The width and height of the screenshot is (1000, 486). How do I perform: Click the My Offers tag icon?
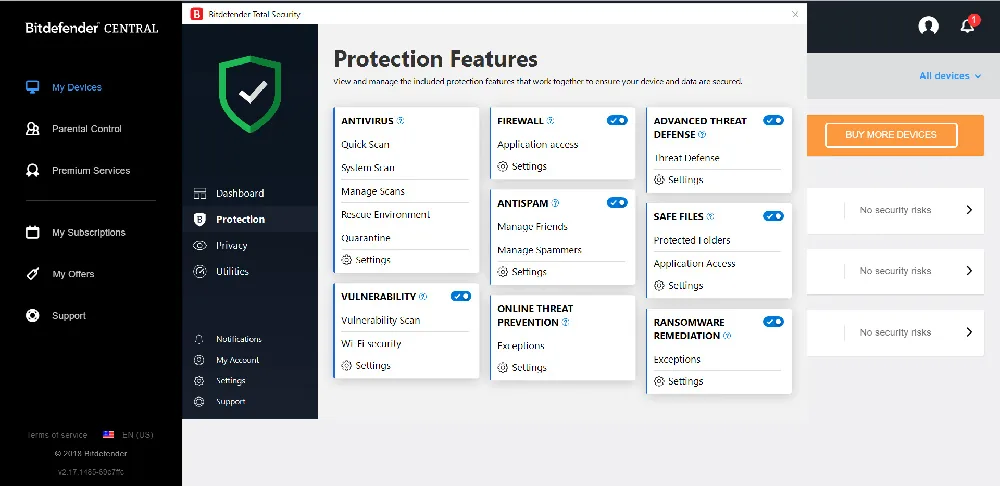point(33,274)
